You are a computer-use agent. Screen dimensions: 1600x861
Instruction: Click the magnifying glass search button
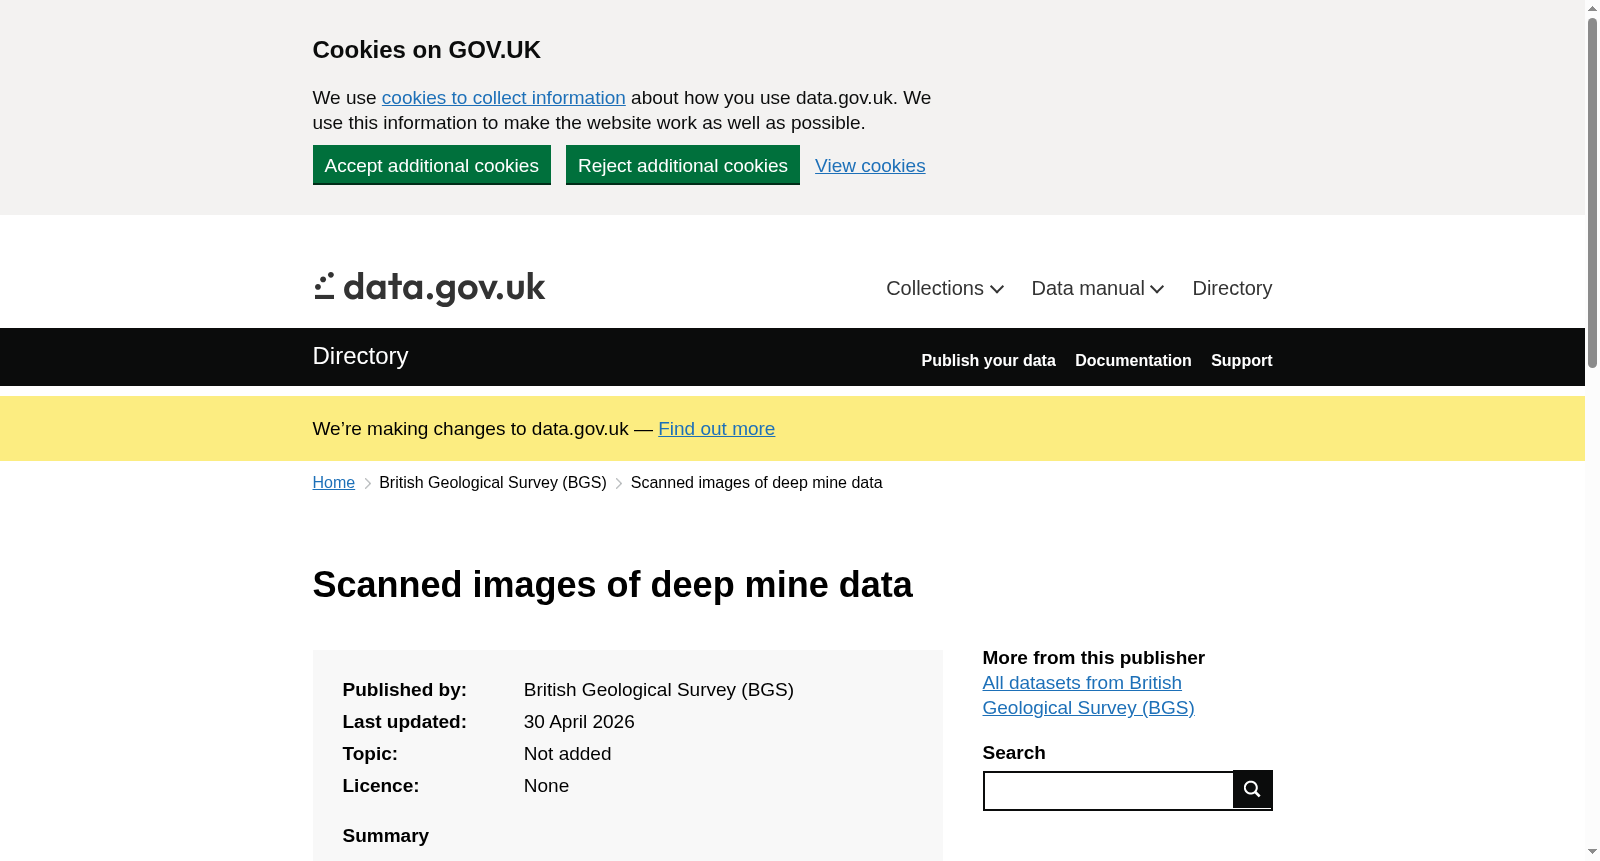tap(1252, 789)
